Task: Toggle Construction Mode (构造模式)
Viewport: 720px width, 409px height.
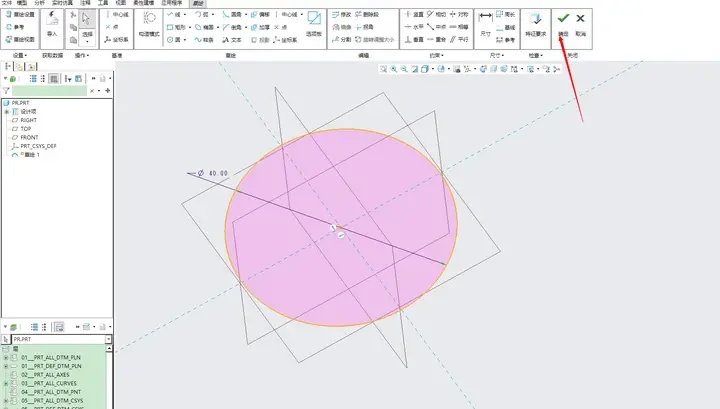Action: 149,24
